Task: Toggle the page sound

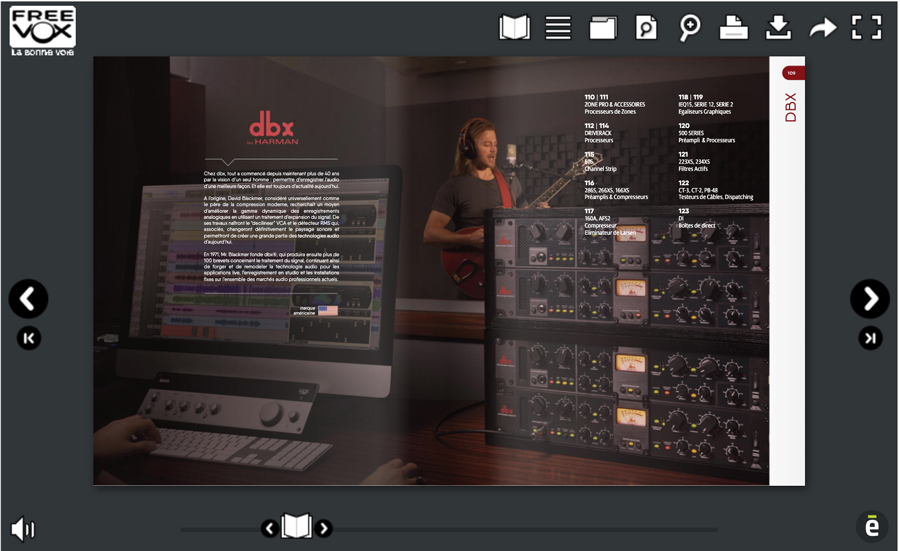Action: [x=23, y=529]
